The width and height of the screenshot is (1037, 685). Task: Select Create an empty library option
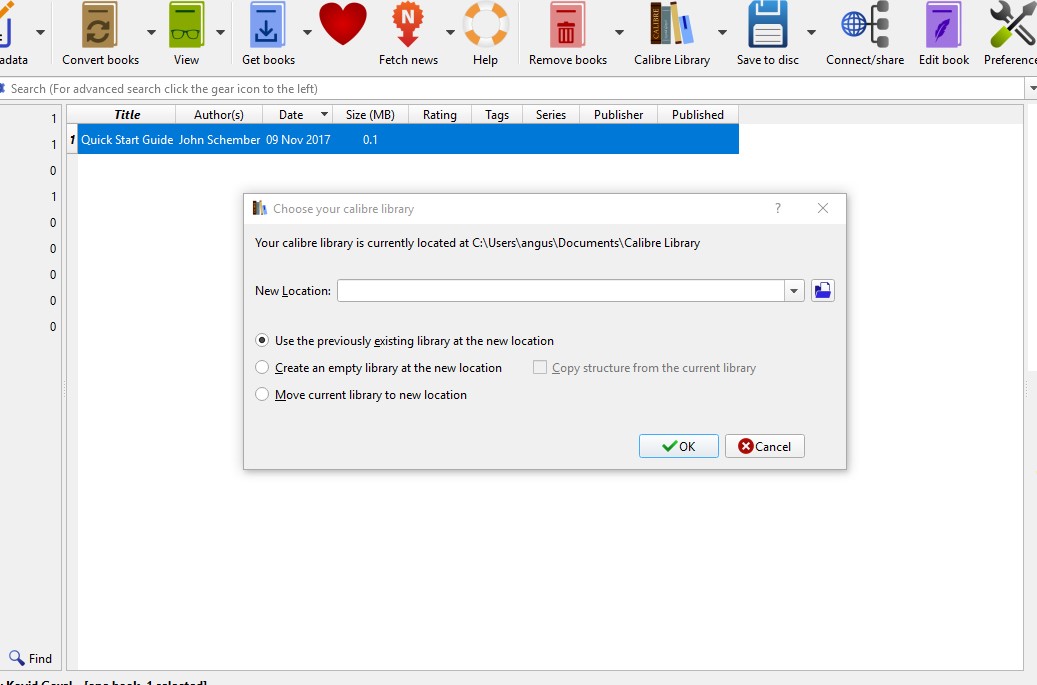click(262, 367)
